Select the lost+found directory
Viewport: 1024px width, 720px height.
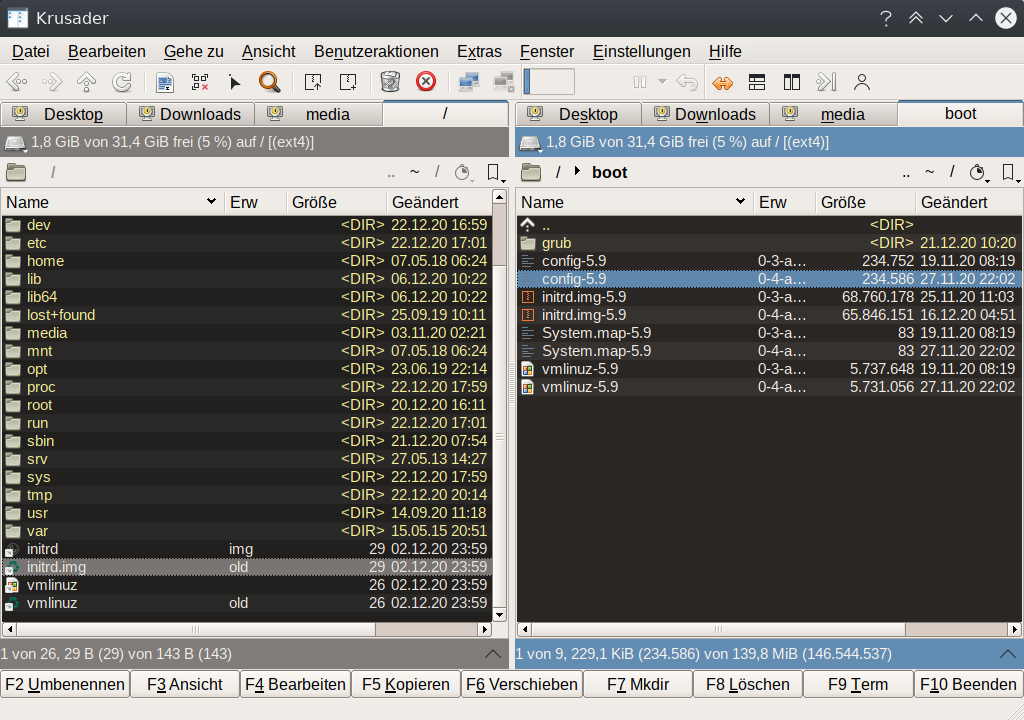point(247,315)
